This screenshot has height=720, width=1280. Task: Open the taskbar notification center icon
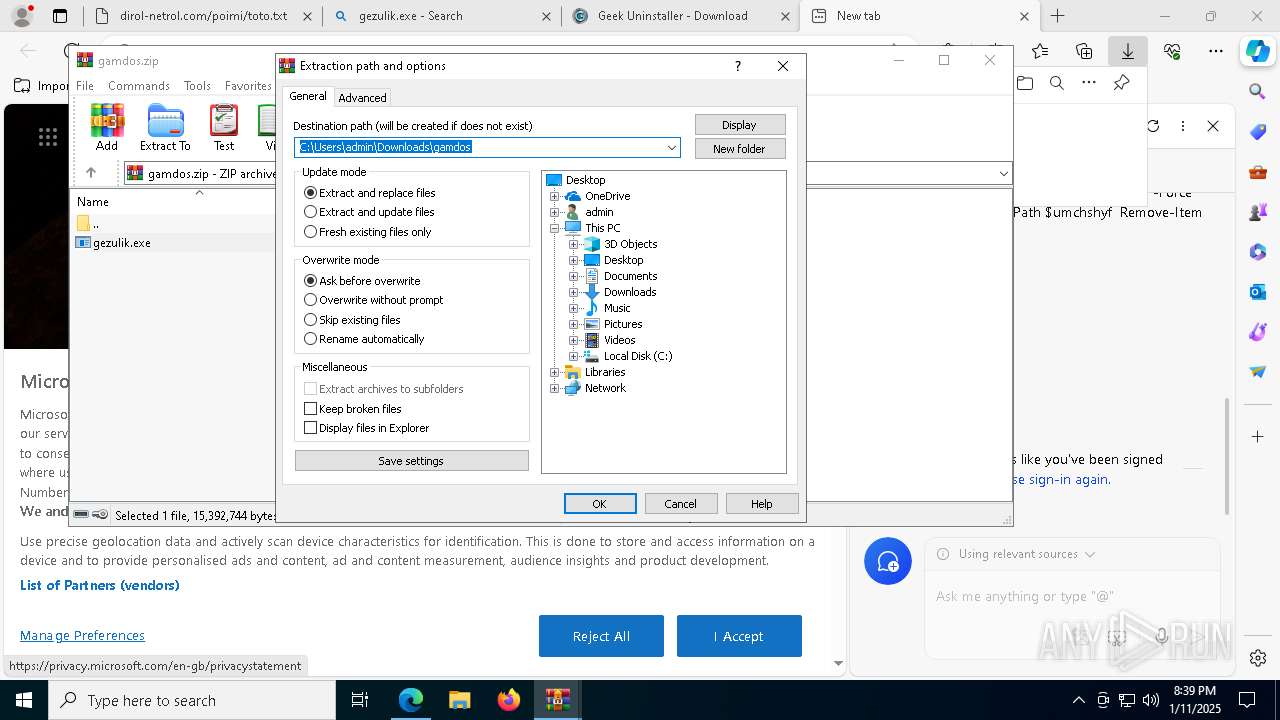pyautogui.click(x=1247, y=700)
